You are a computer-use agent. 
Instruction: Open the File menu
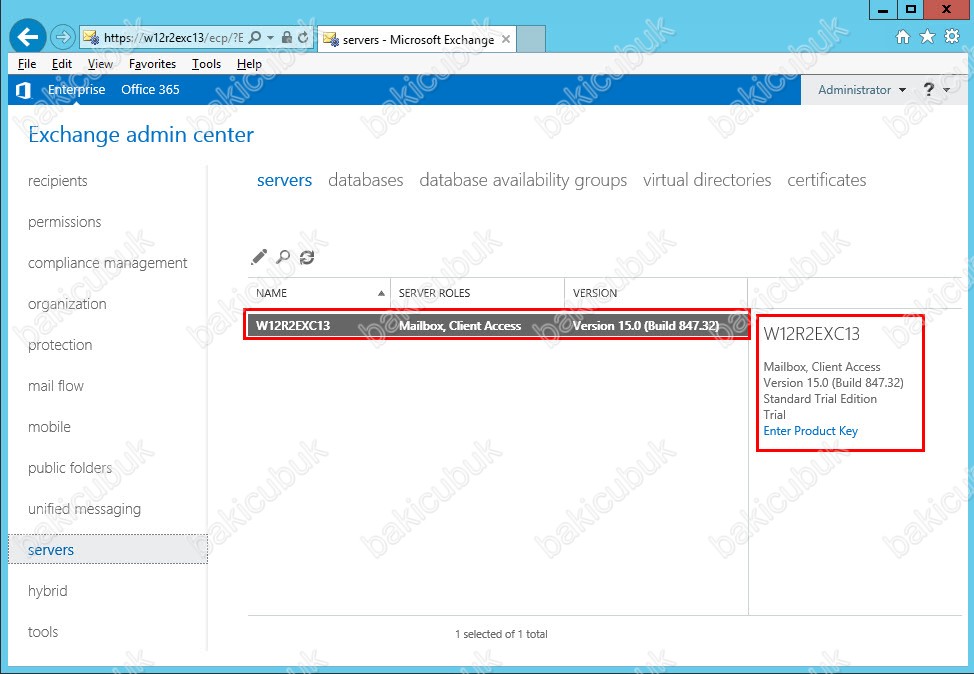(x=27, y=64)
